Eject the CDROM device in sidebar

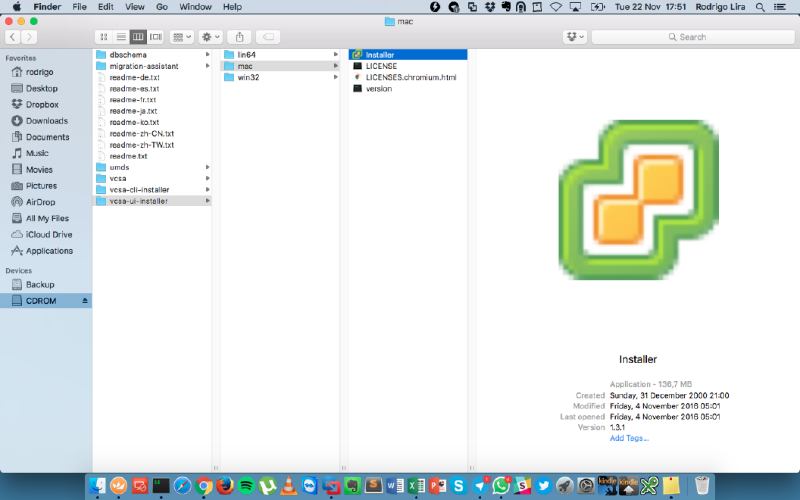coord(85,301)
